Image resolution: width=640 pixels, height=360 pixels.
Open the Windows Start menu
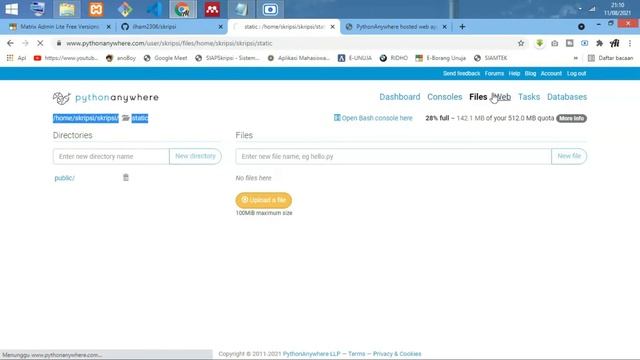(11, 9)
